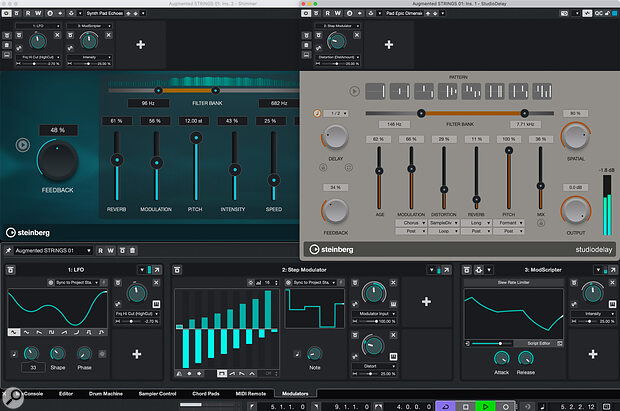Screen dimensions: 620x411
Task: Click the StudioDelay SPATIAL knob
Action: pos(575,136)
